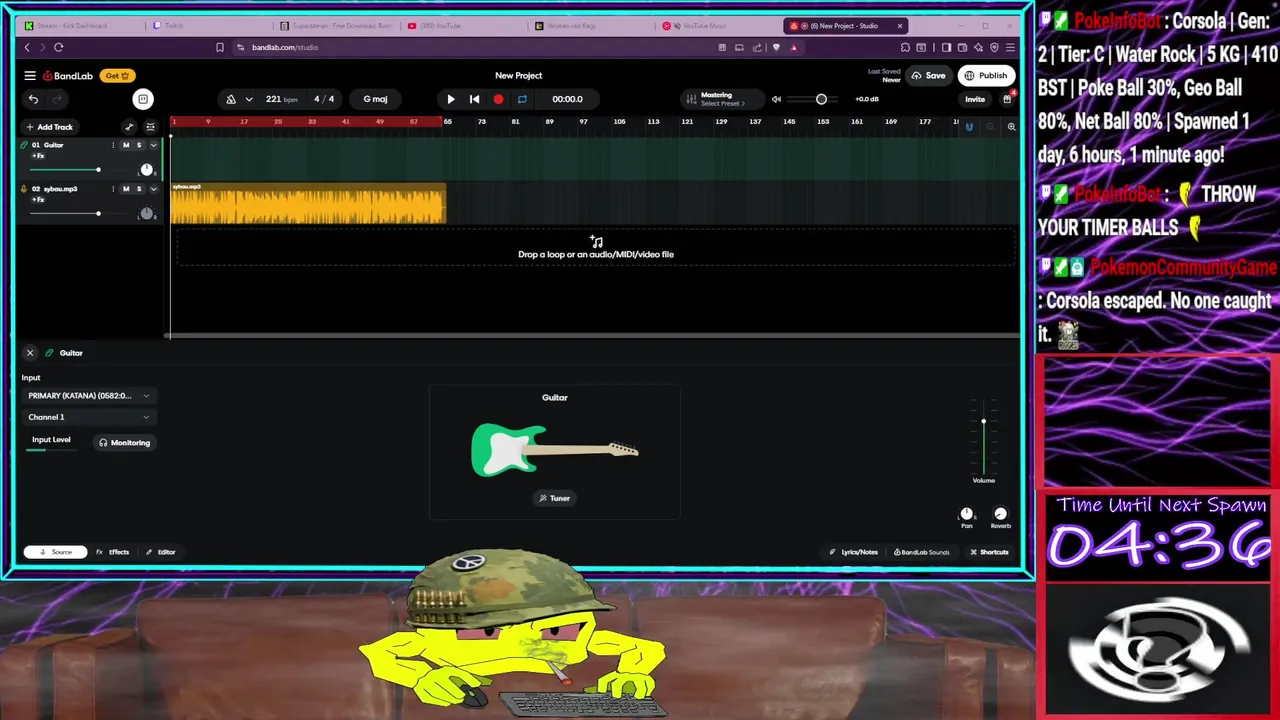This screenshot has width=1280, height=720.
Task: Toggle the loop cycle button
Action: tap(522, 99)
